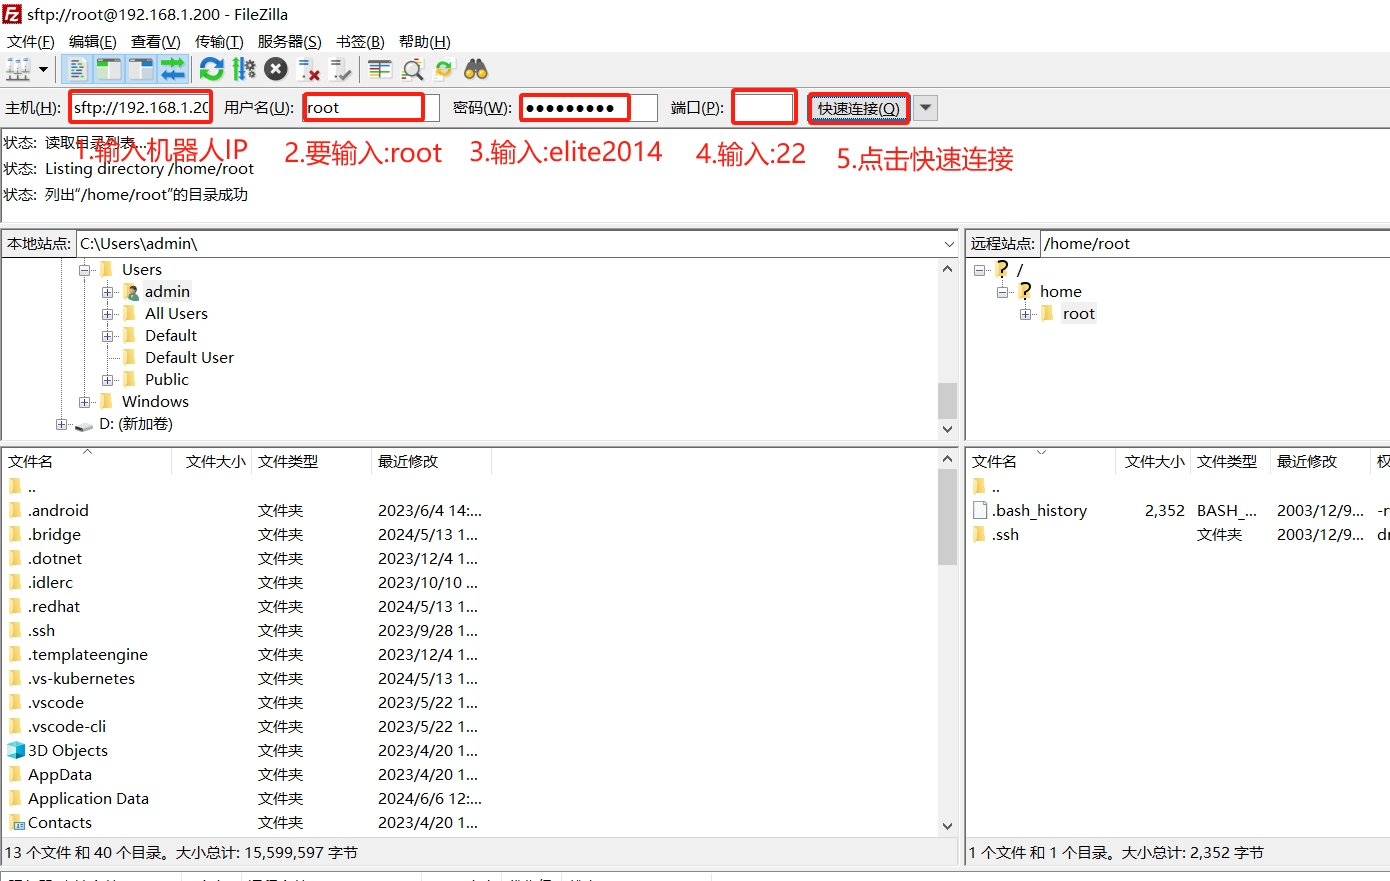Viewport: 1390px width, 881px height.
Task: Open the 书签(B) menu
Action: click(x=360, y=41)
